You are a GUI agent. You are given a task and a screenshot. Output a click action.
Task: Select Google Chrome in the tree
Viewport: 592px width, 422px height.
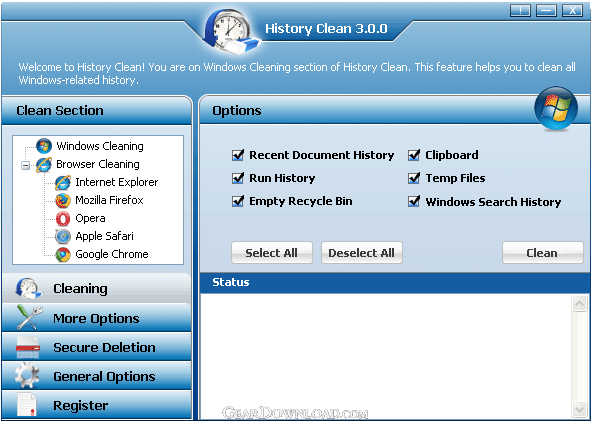[112, 254]
